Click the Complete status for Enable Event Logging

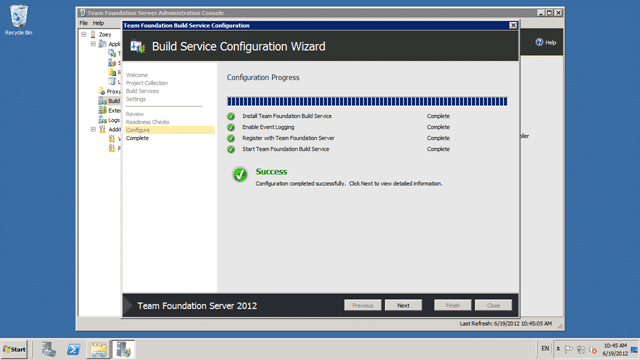pyautogui.click(x=438, y=127)
